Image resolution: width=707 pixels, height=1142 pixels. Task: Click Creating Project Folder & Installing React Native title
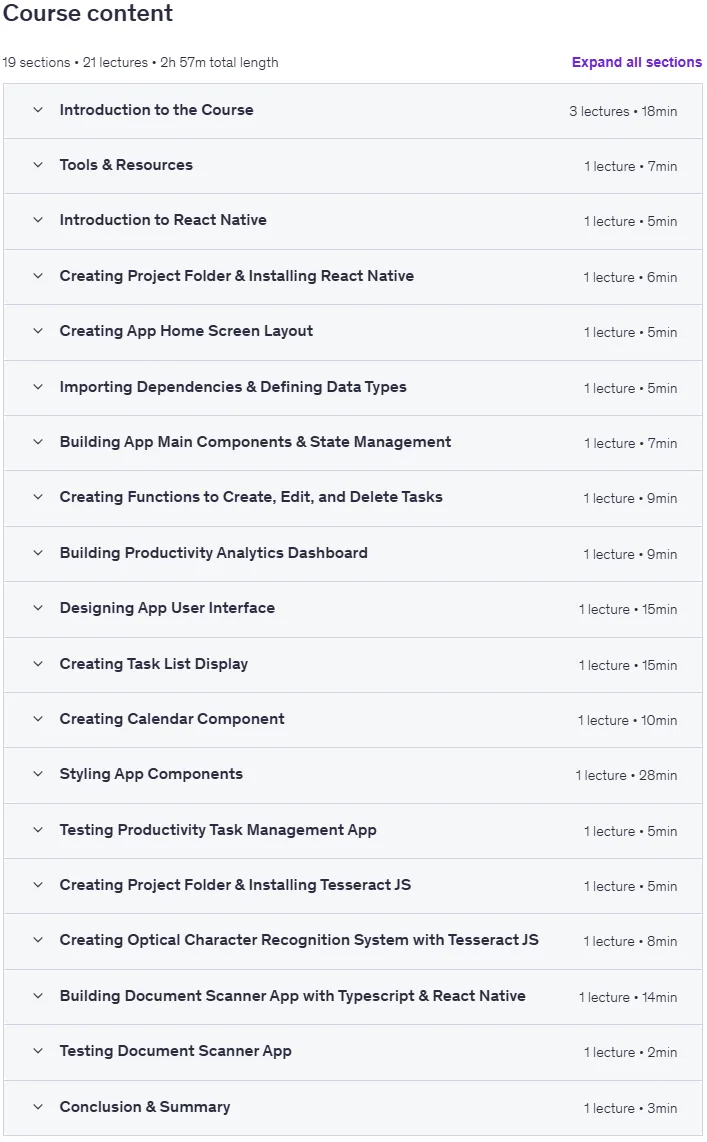coord(237,276)
